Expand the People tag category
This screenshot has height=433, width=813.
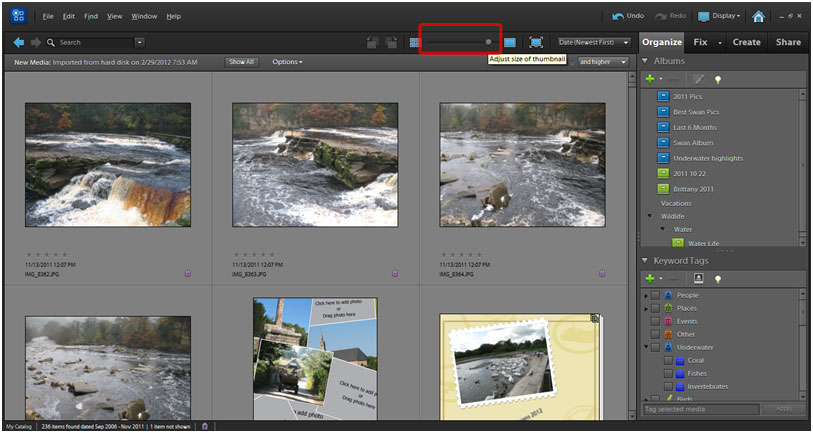(646, 296)
